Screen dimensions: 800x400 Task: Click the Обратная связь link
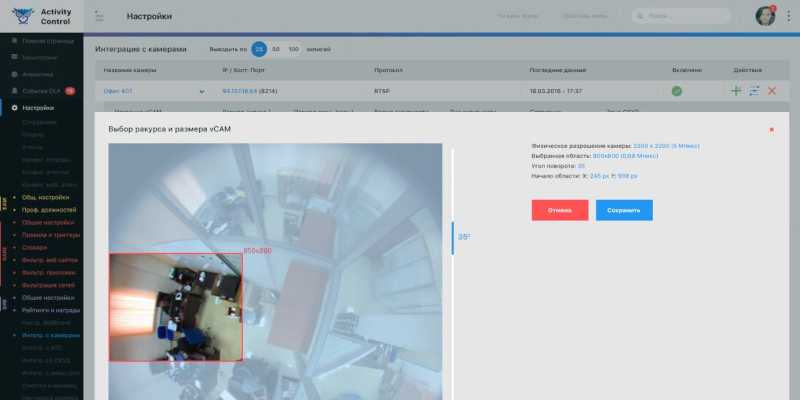point(585,16)
